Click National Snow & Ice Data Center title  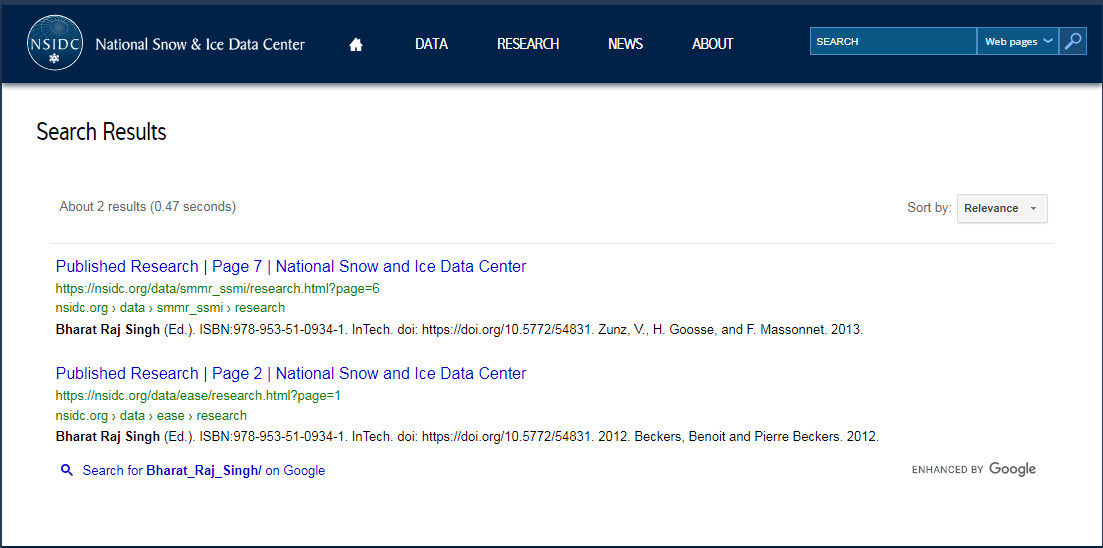pyautogui.click(x=200, y=44)
